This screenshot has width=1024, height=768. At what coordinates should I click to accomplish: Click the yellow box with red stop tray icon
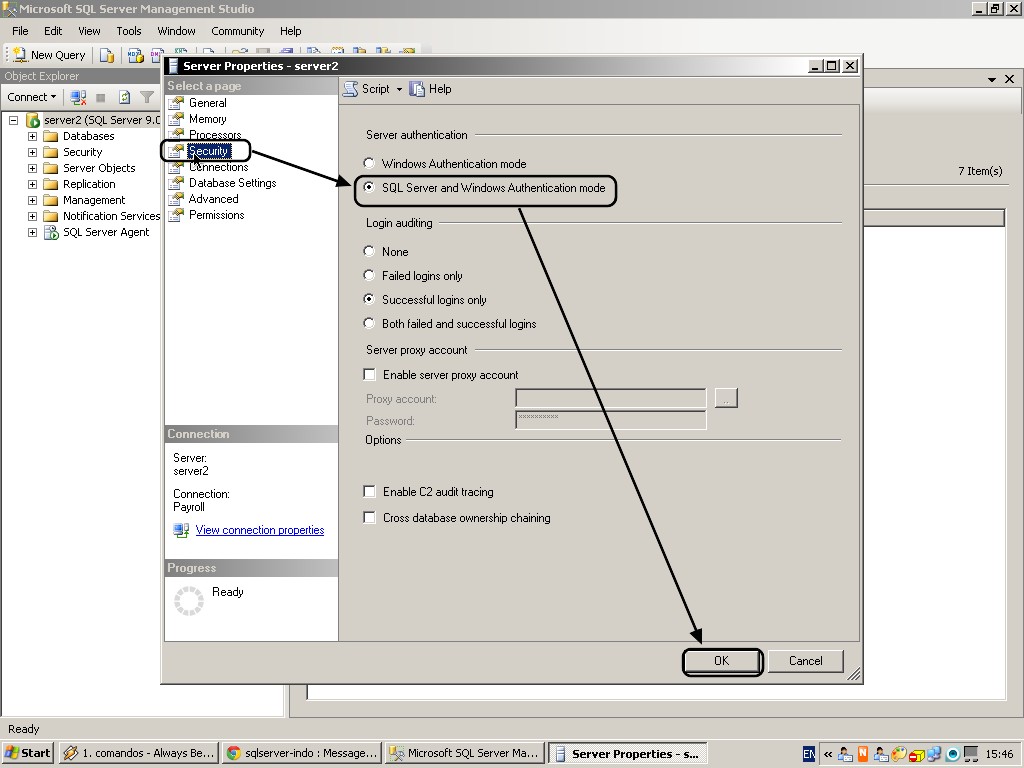coord(916,756)
